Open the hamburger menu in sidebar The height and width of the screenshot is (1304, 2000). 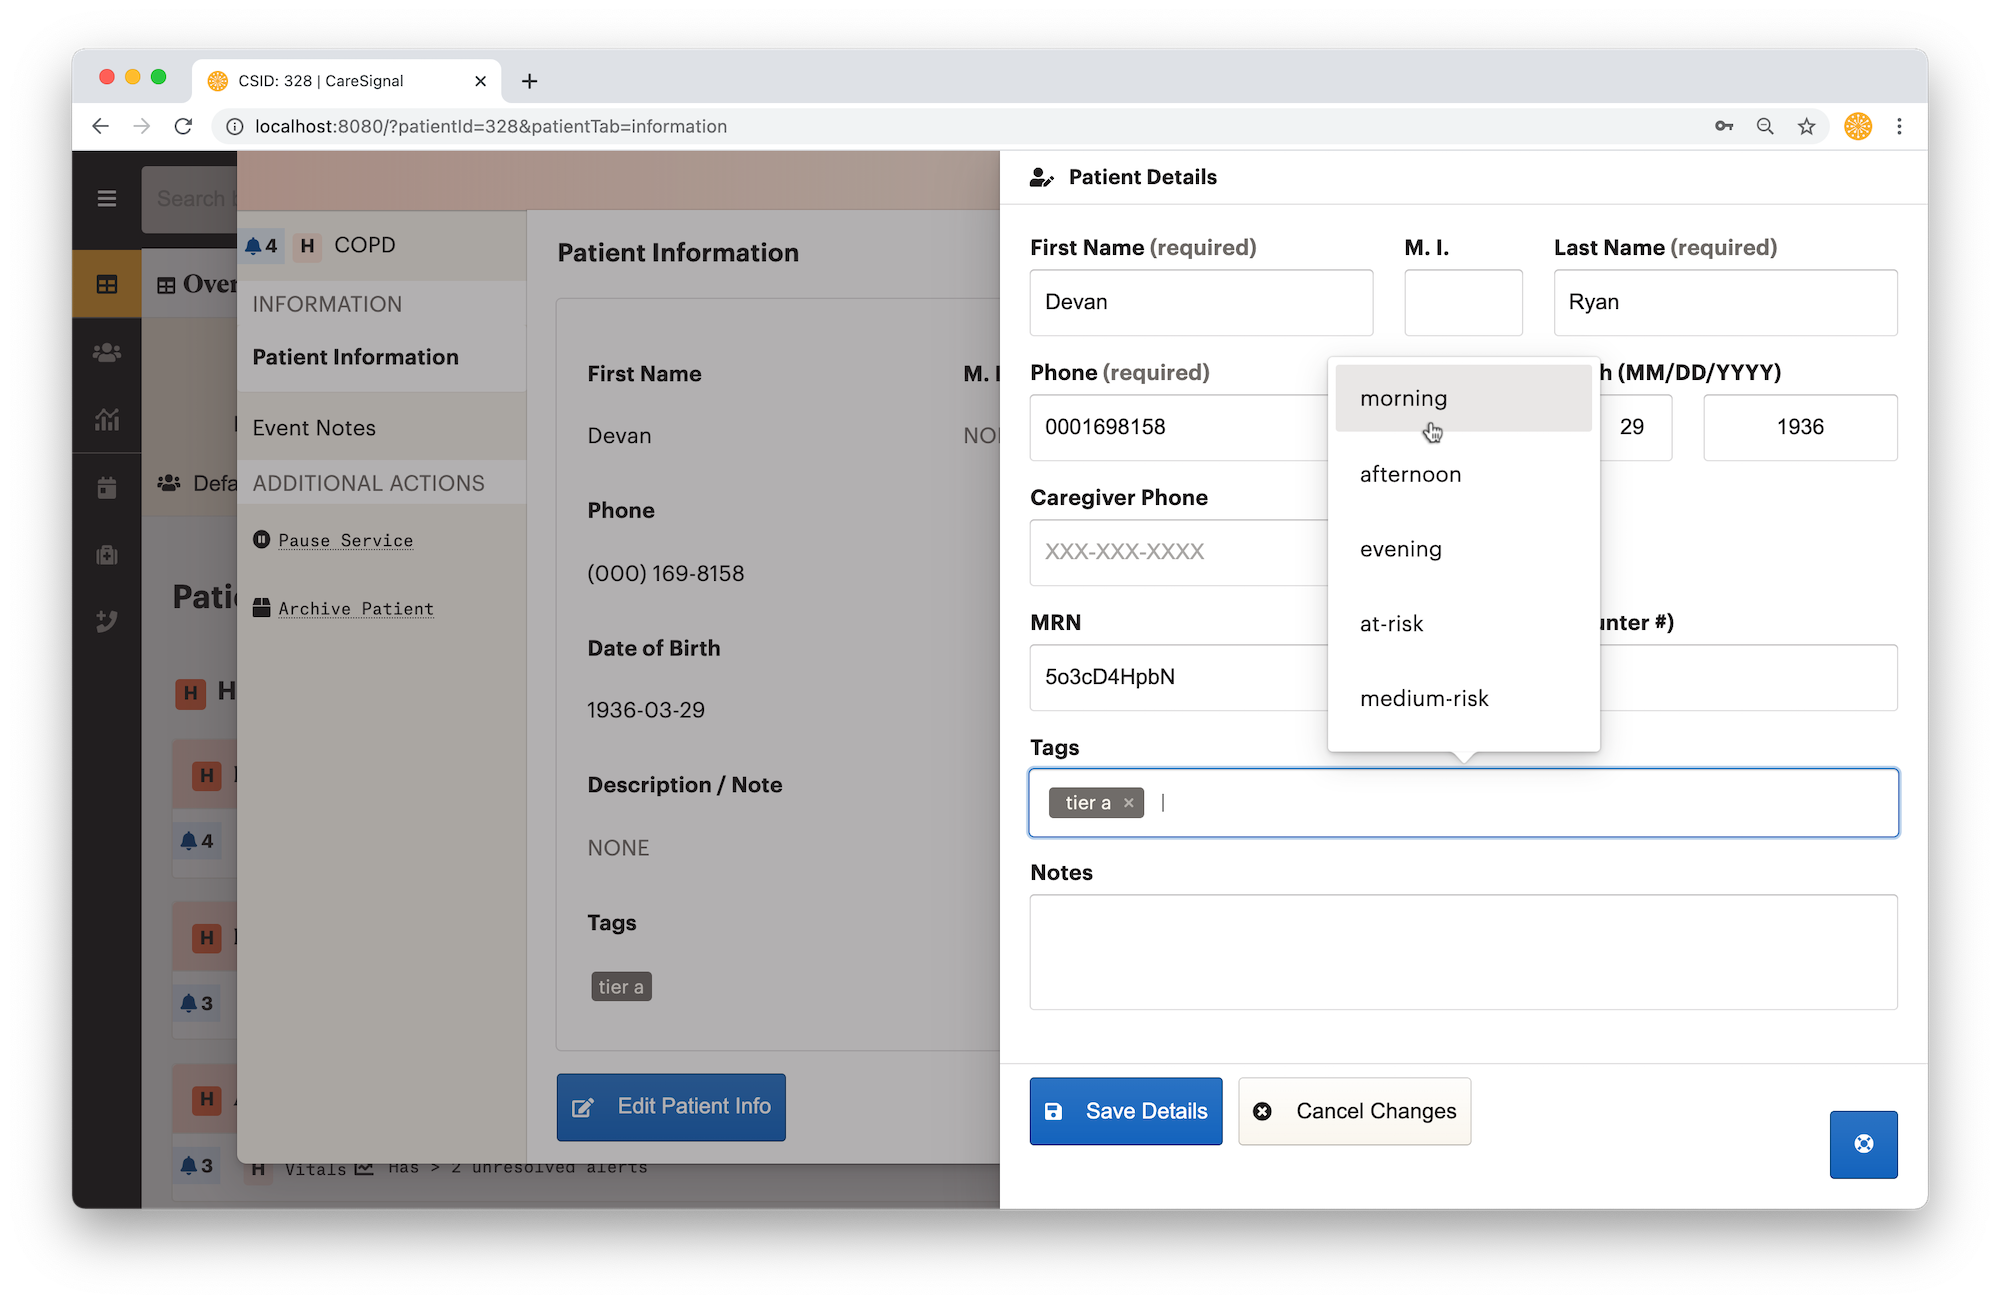pos(107,199)
